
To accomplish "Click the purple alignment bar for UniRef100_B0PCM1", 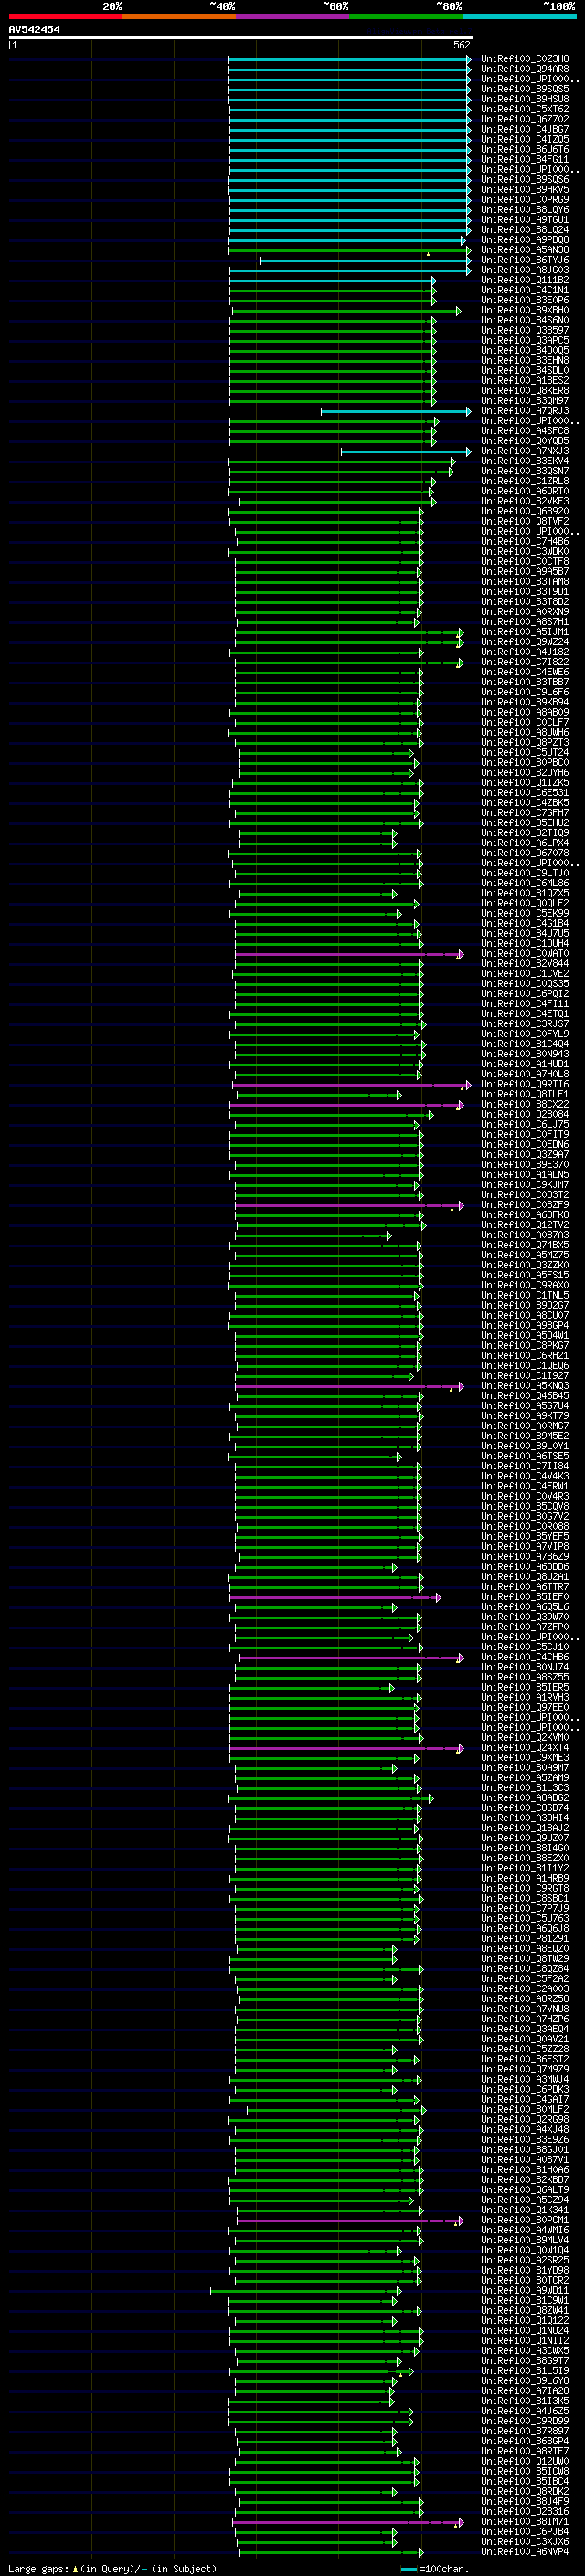I will (350, 2220).
